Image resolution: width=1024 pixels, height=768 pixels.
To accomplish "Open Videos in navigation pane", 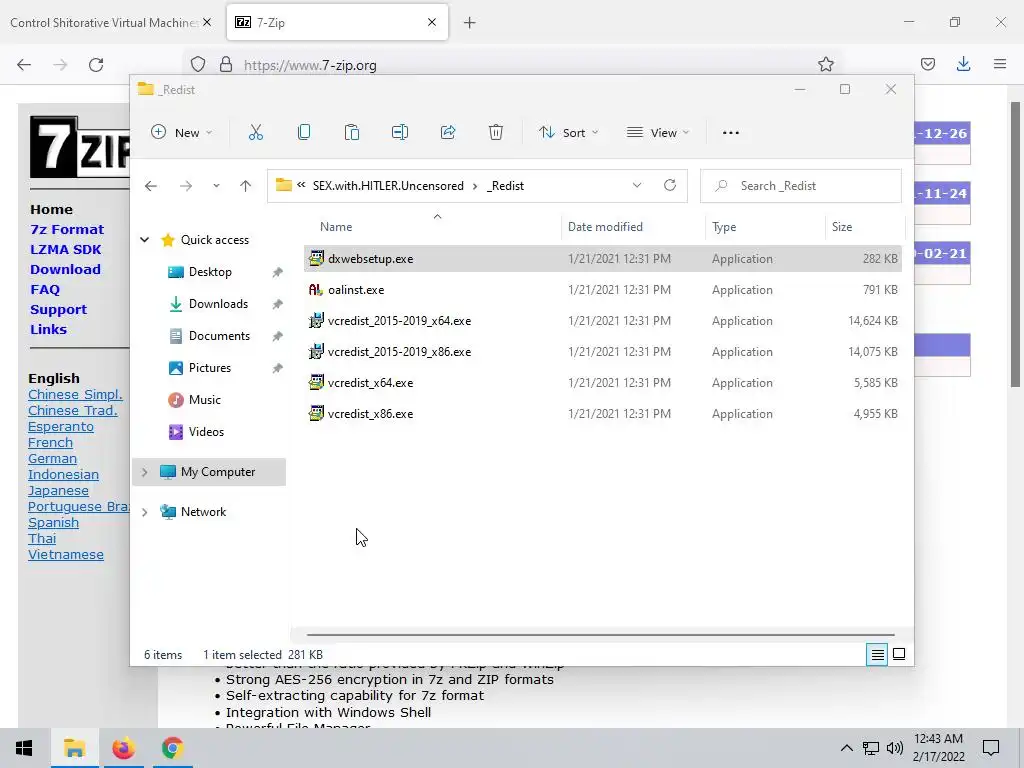I will point(206,432).
